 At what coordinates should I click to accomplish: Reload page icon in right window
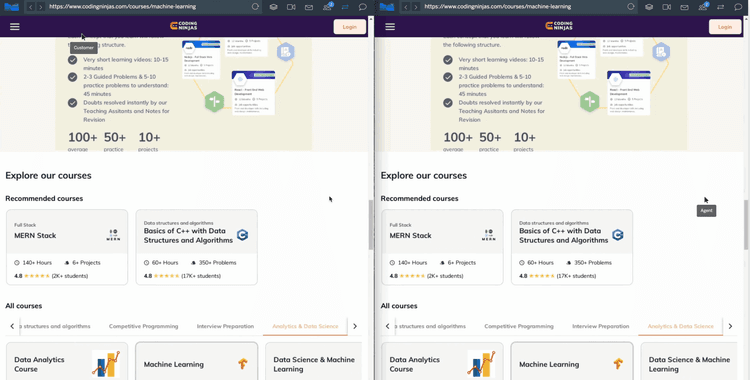(631, 7)
